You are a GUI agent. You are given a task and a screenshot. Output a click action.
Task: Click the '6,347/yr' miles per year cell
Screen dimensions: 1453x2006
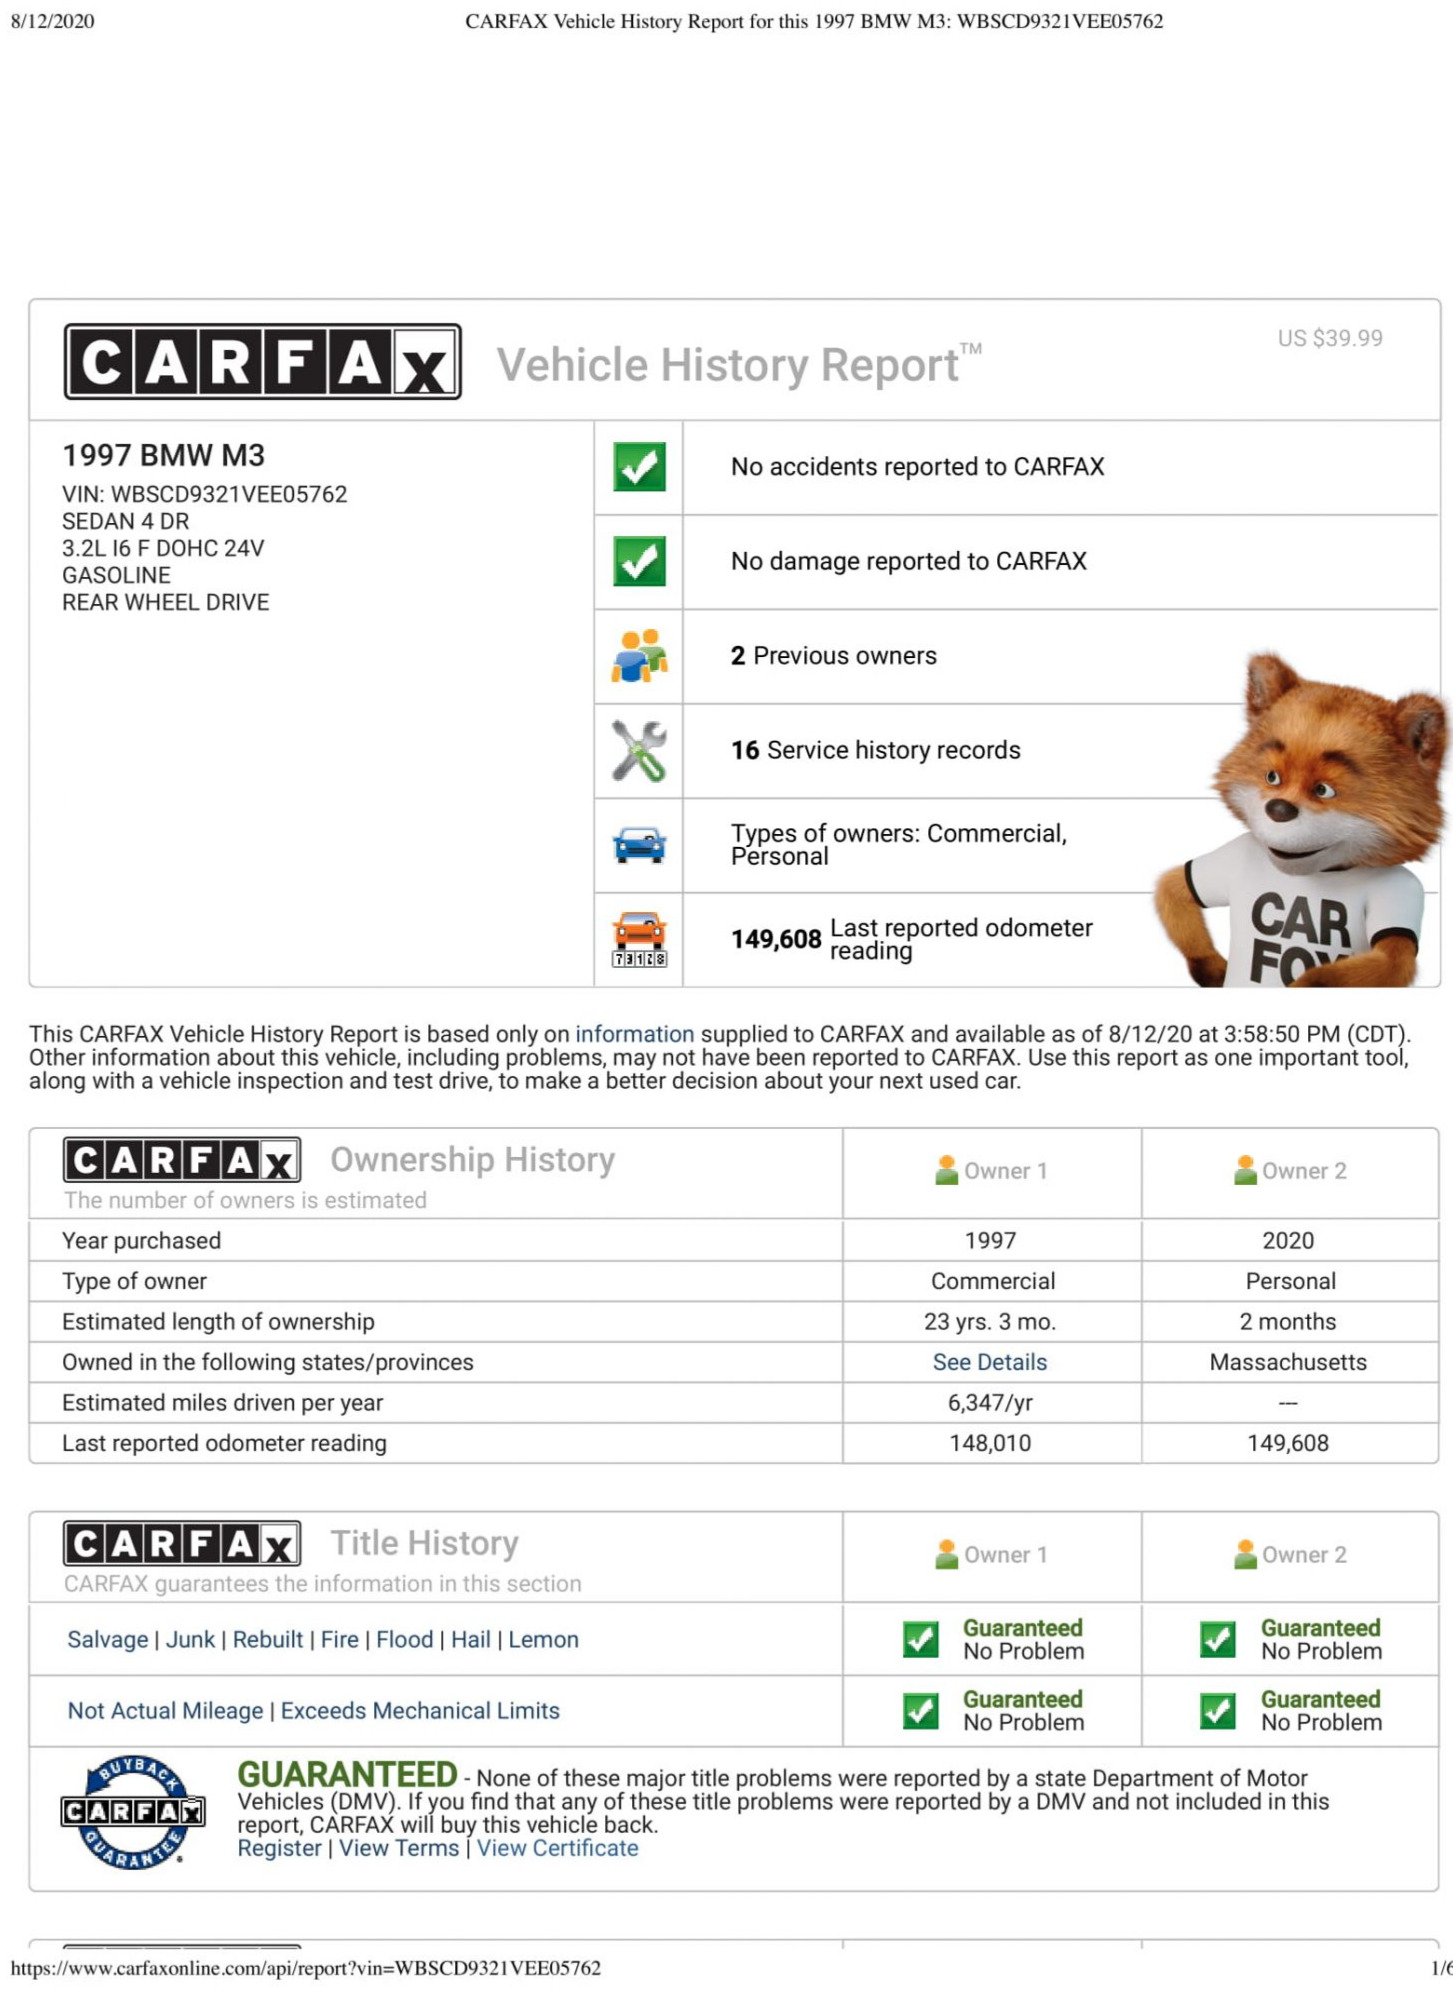990,1403
